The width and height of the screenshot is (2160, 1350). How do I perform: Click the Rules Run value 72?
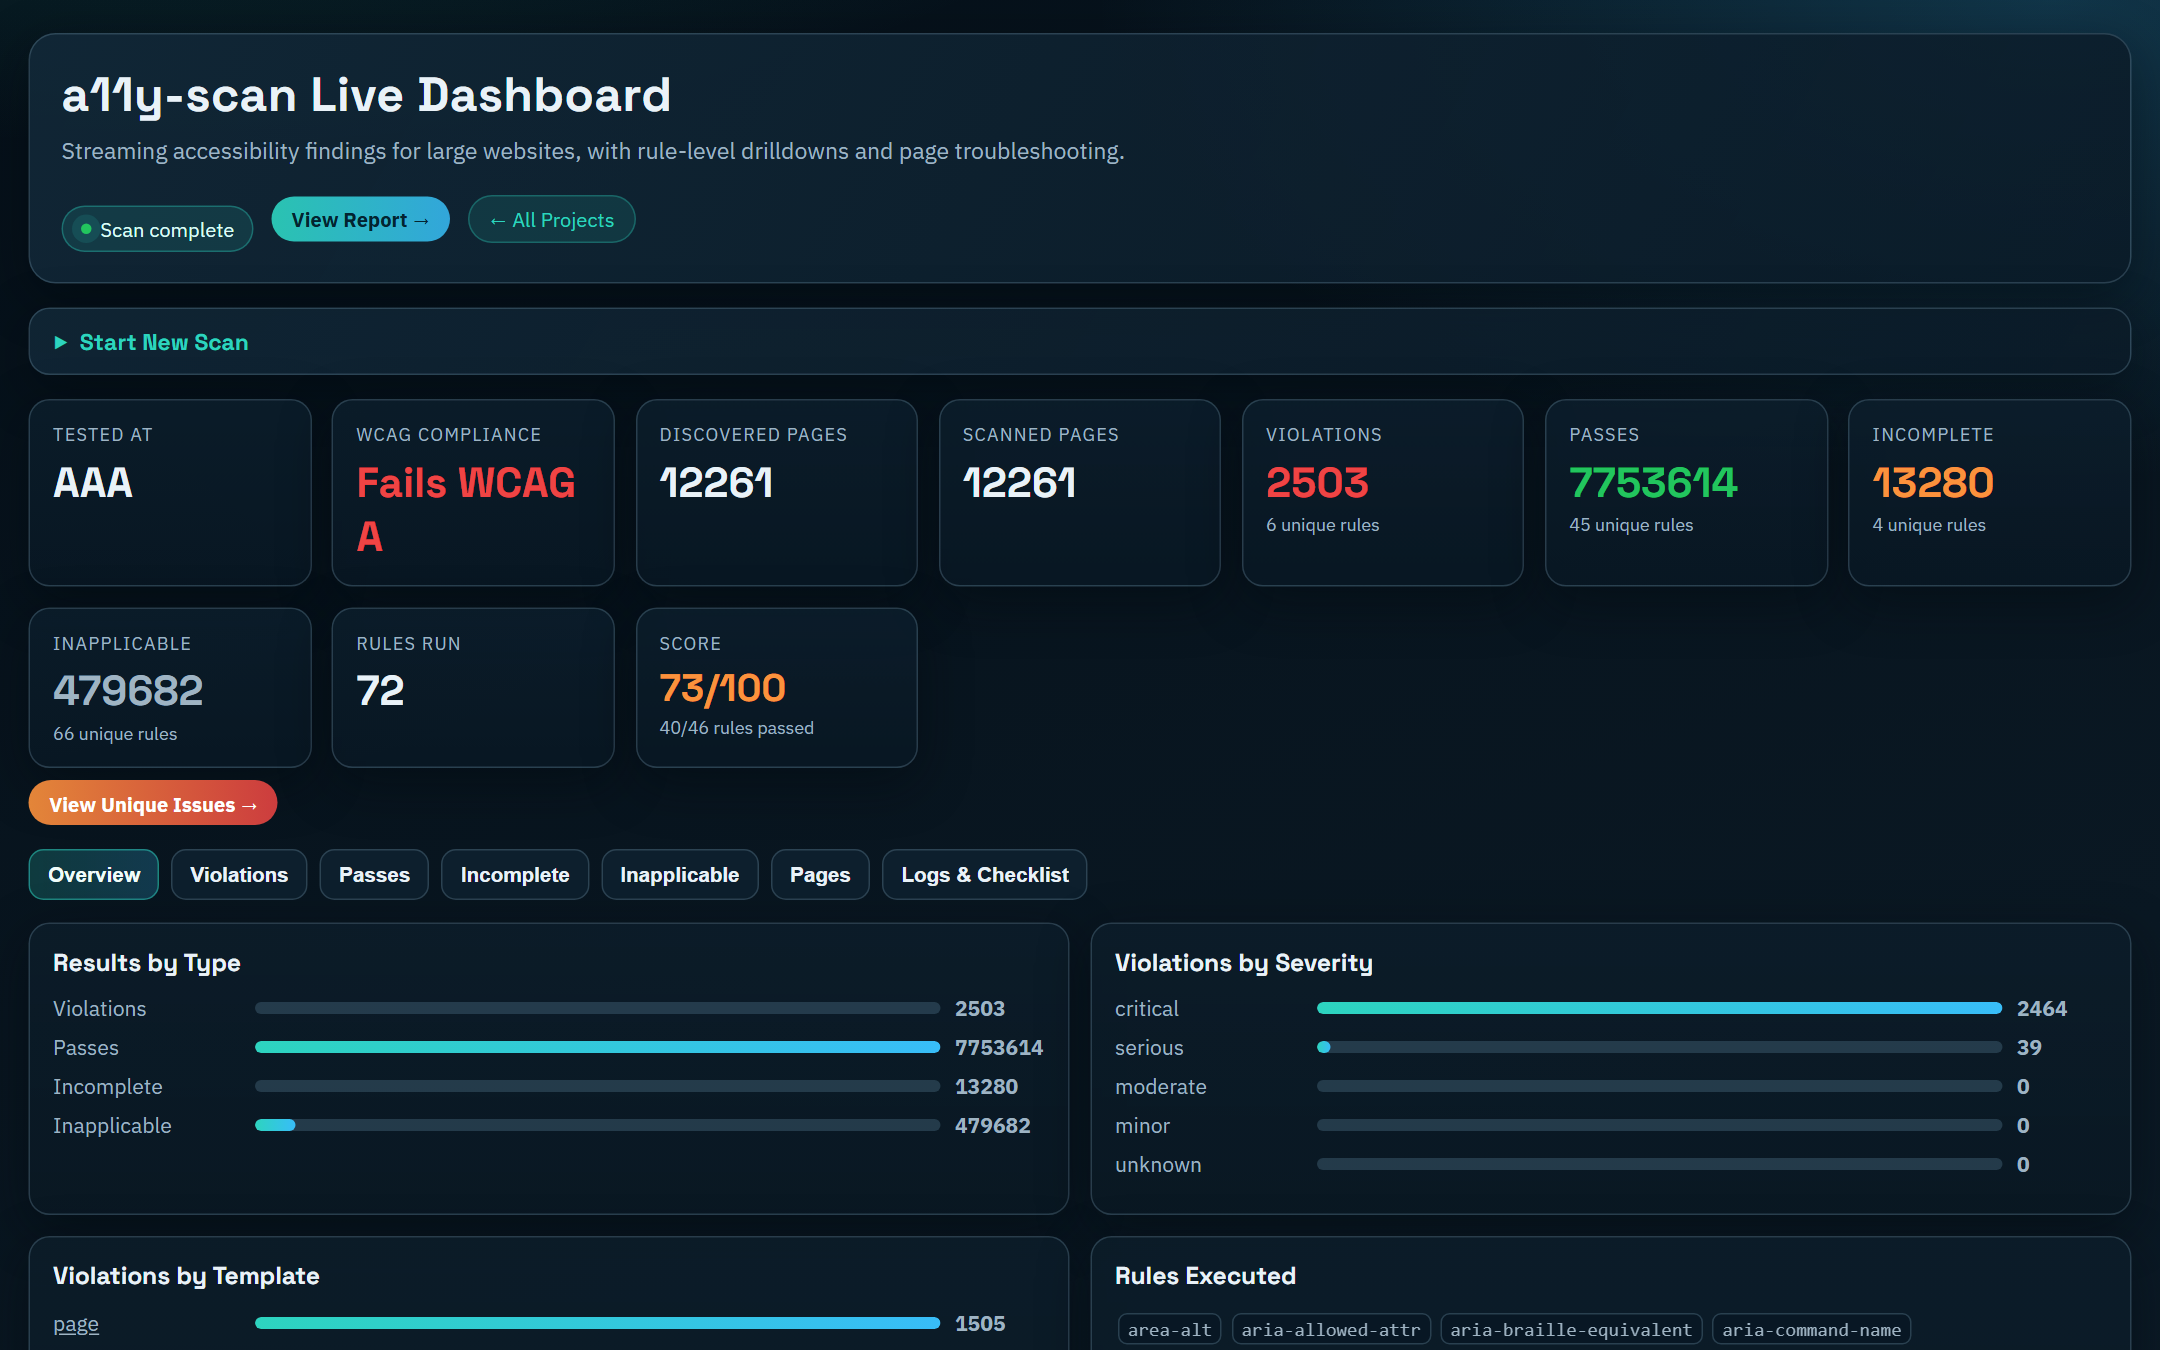click(x=380, y=691)
